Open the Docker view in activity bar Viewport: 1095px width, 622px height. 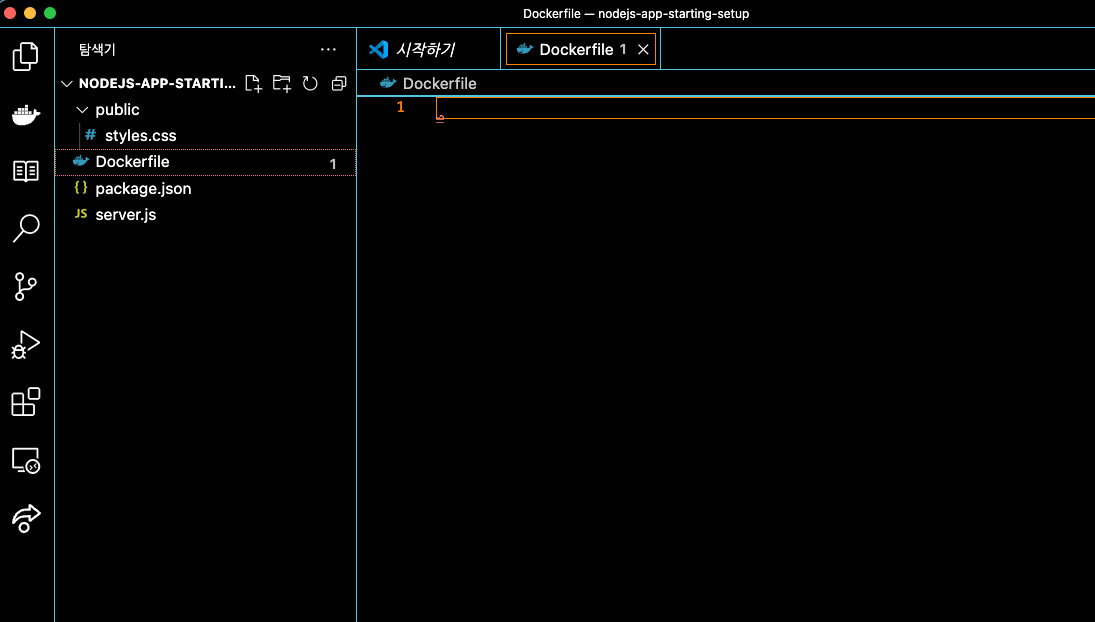pyautogui.click(x=26, y=114)
